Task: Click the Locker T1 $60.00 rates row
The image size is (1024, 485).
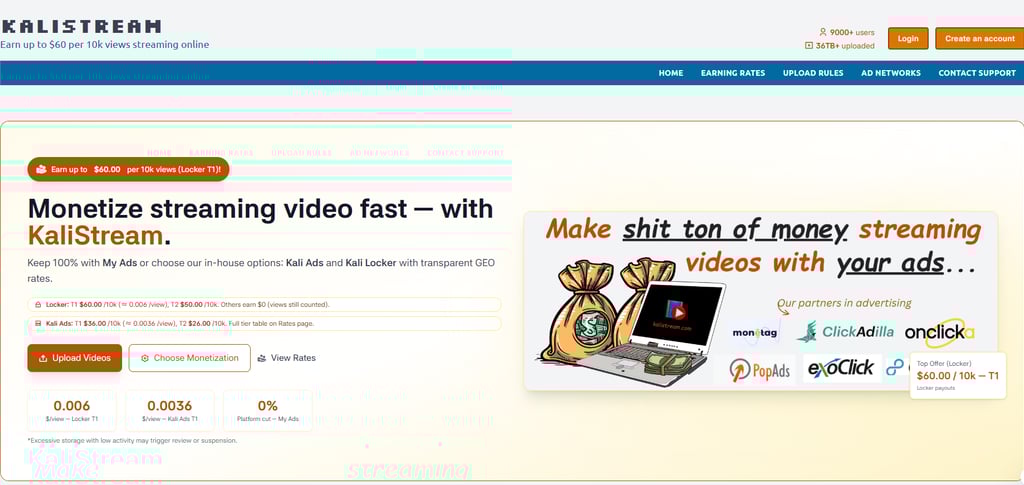Action: pos(264,305)
